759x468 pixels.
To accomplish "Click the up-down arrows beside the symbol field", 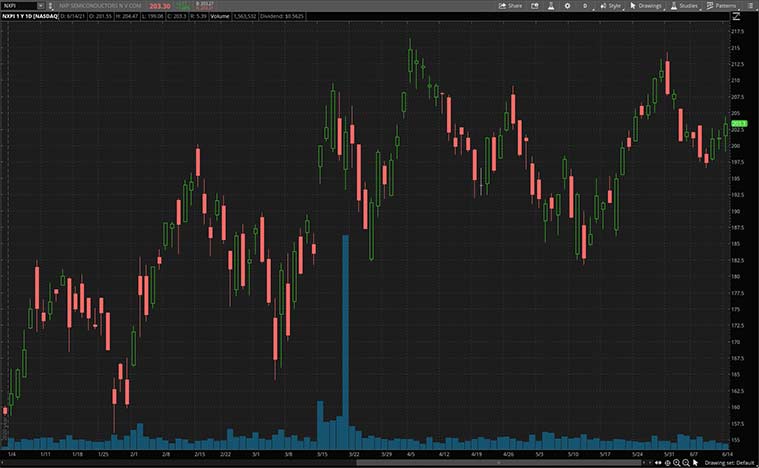I will point(50,5).
